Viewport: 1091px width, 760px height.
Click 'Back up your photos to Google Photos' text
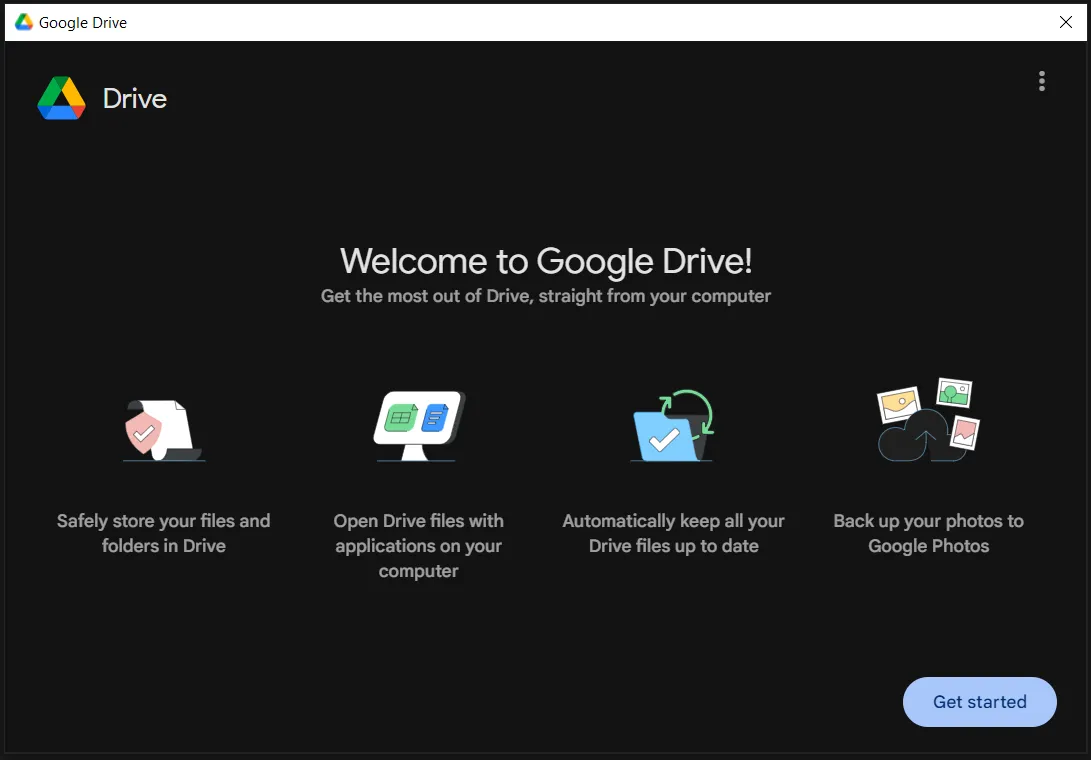point(928,533)
